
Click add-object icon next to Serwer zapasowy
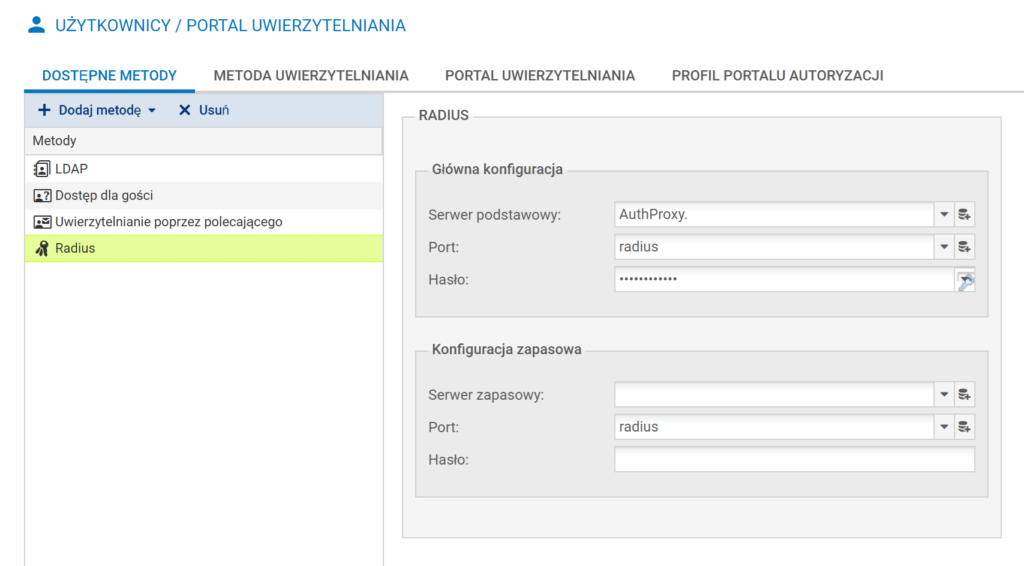click(964, 395)
